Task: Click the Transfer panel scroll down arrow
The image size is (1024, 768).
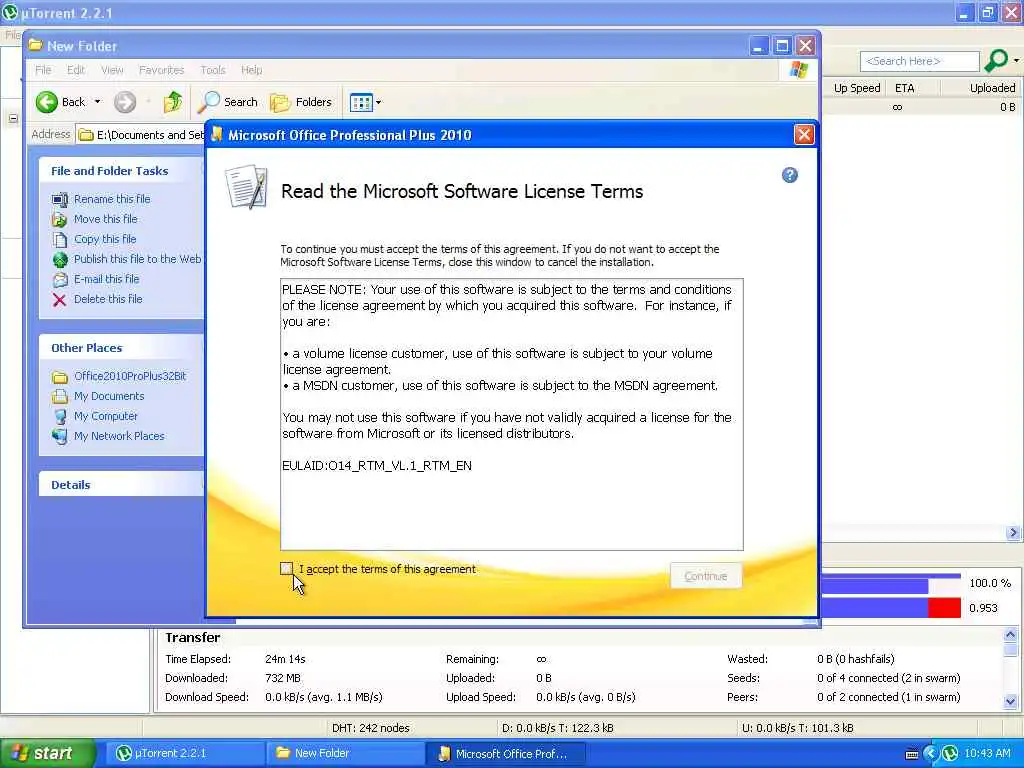Action: click(x=1010, y=702)
